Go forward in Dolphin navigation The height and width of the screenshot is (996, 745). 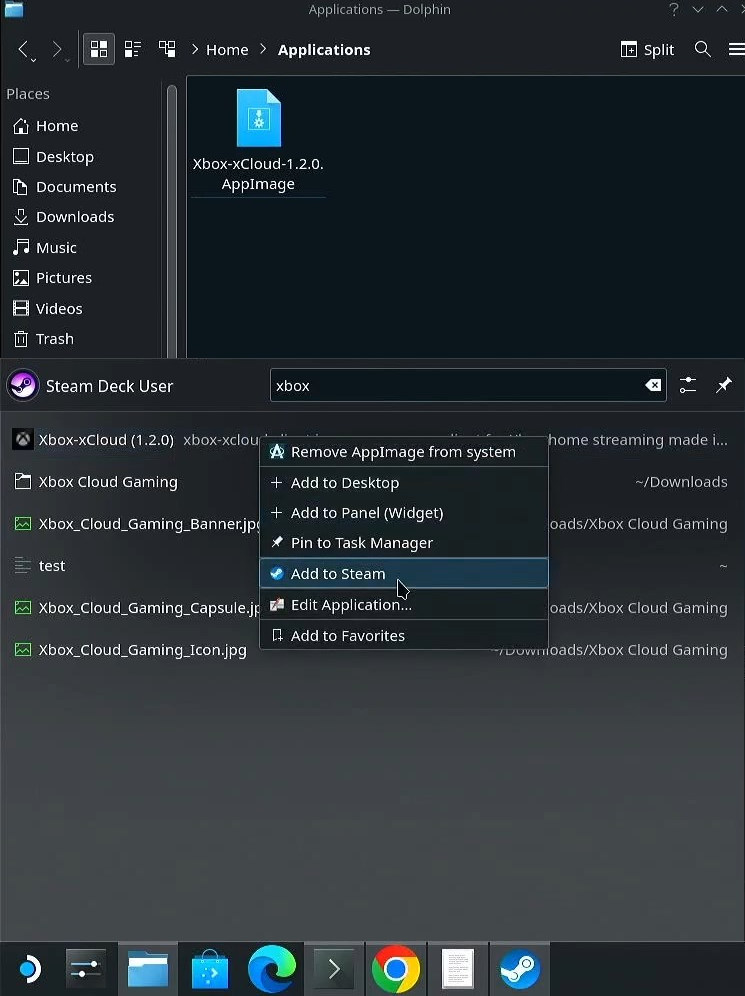(x=57, y=50)
